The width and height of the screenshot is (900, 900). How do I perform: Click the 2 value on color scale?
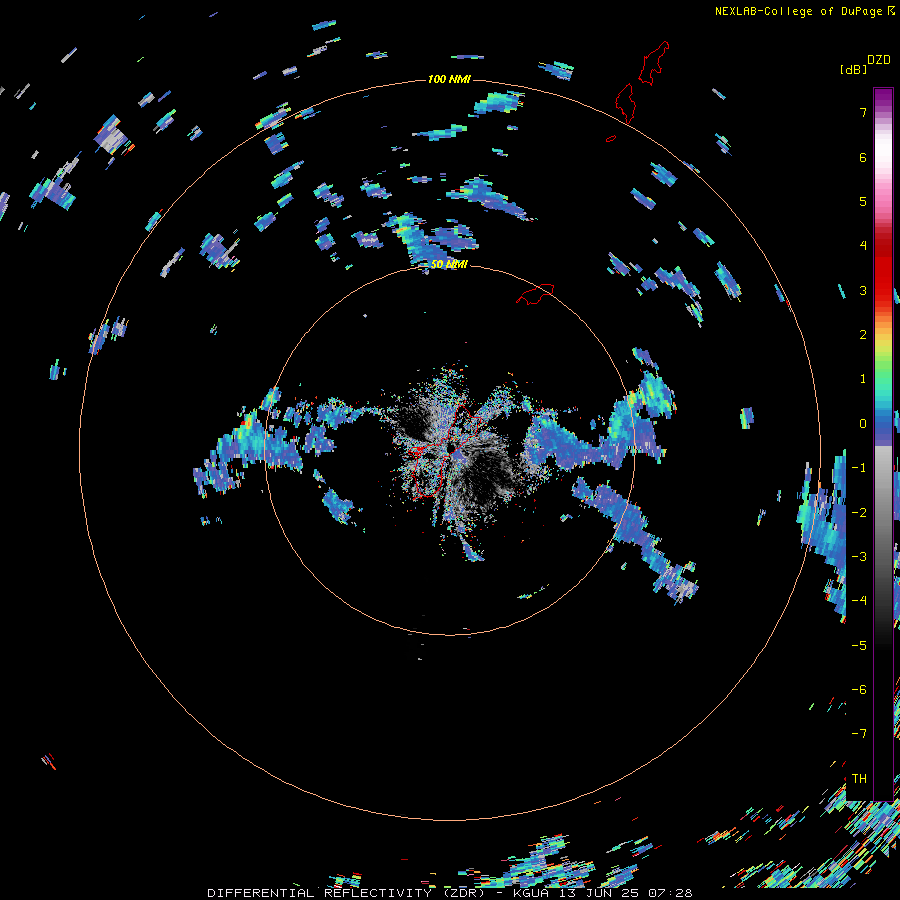pos(863,335)
